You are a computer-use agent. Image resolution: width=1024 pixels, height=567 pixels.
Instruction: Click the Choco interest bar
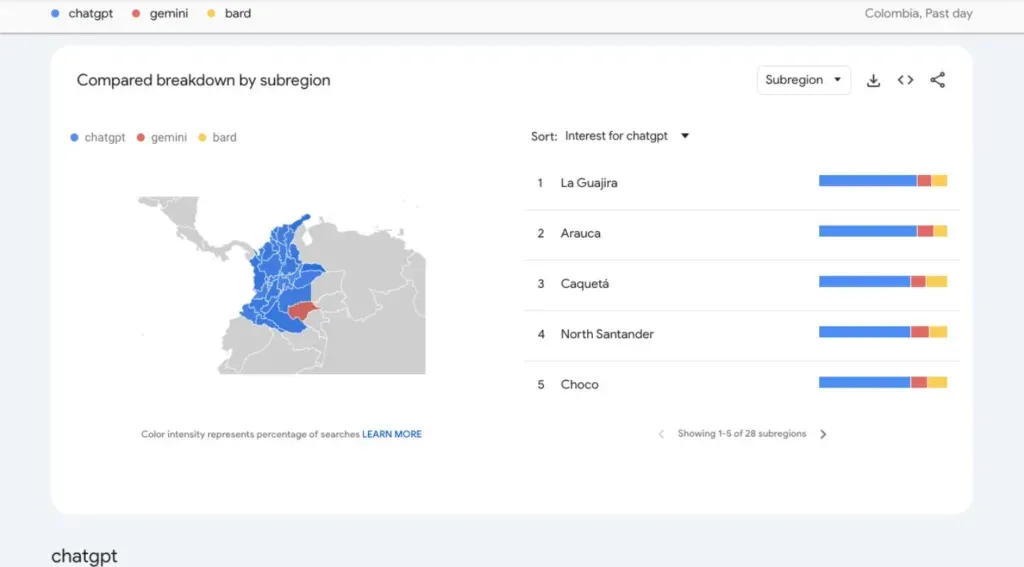pyautogui.click(x=883, y=382)
